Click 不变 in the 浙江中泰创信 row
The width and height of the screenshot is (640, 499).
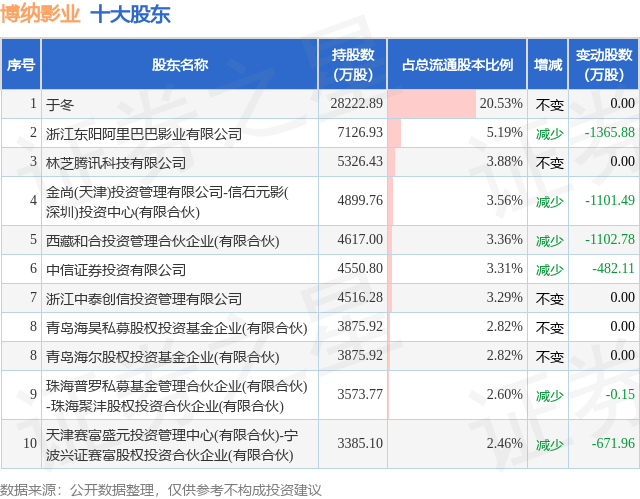549,299
